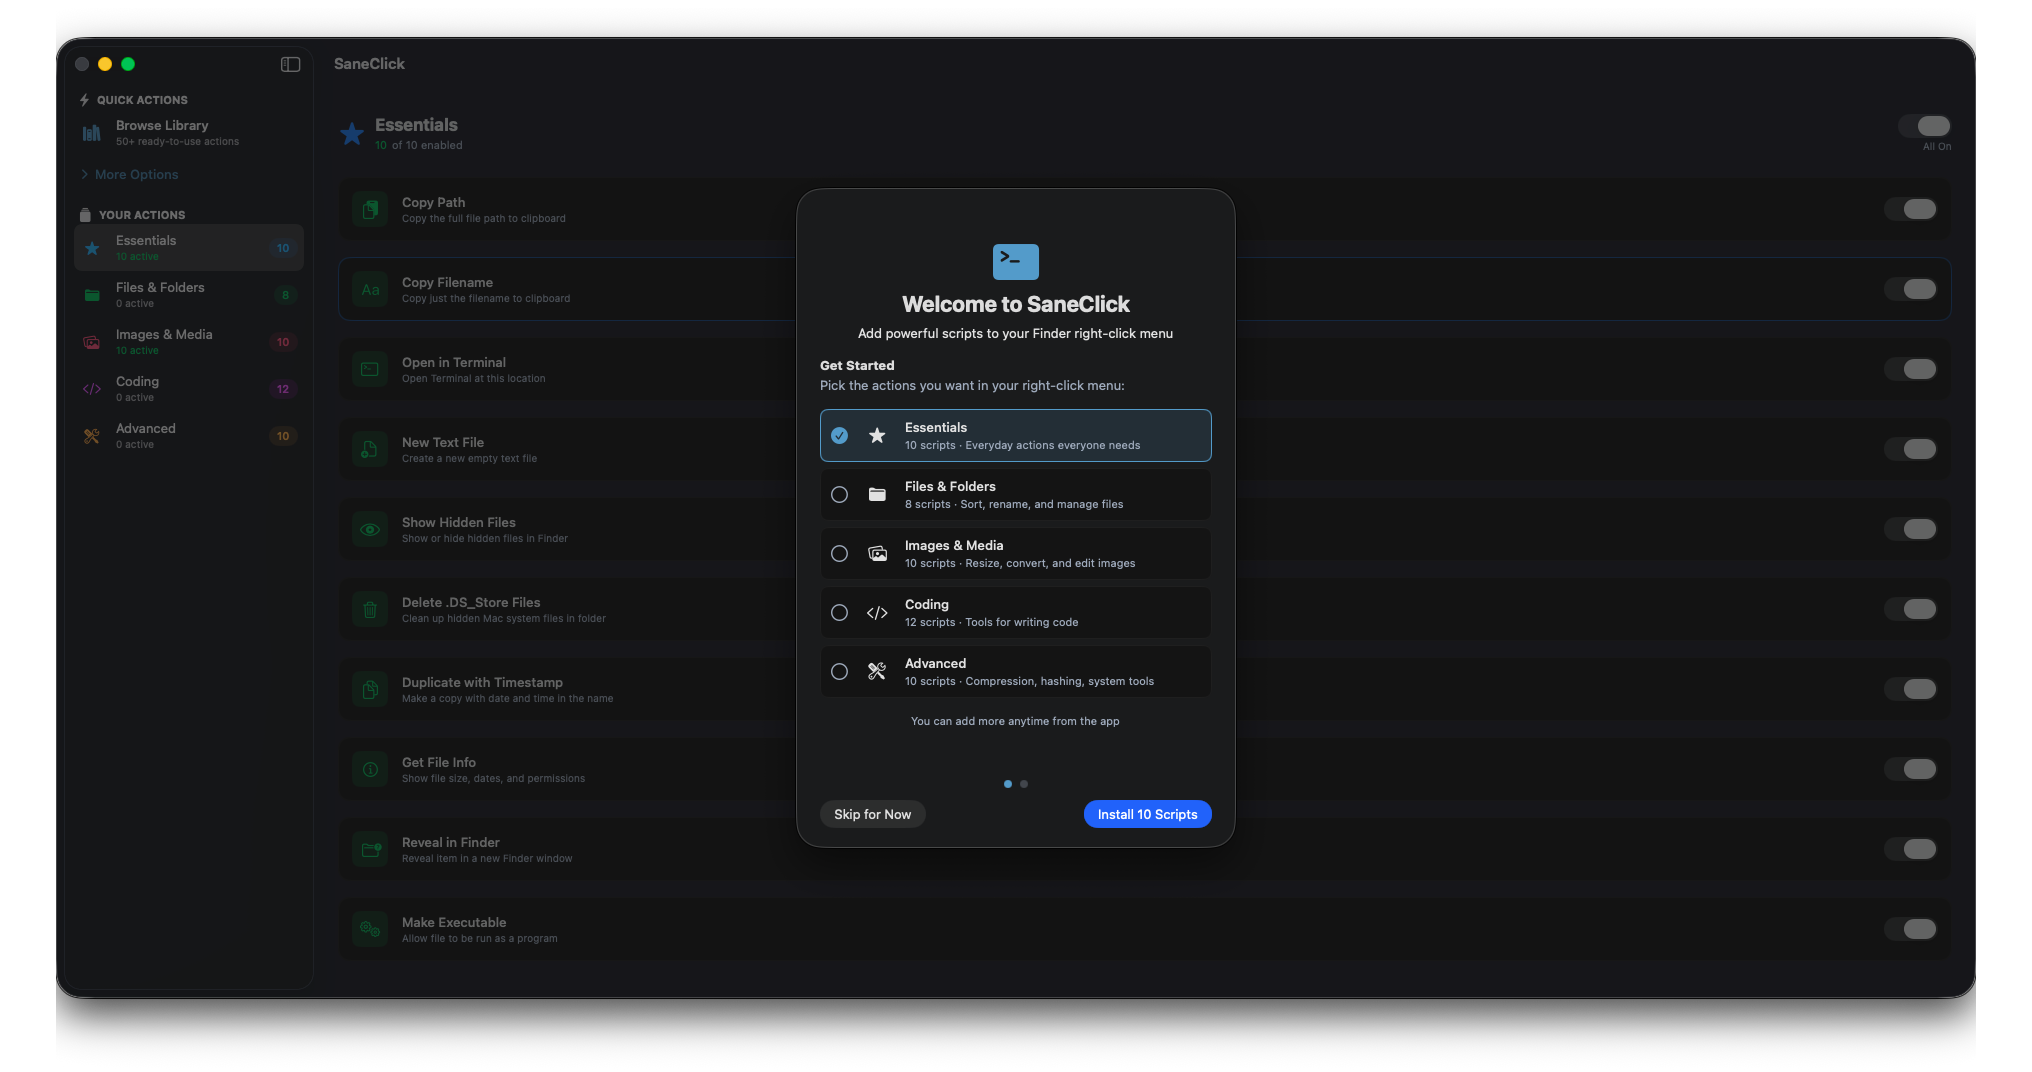Select the Files & Folders radio circle
This screenshot has height=1072, width=2032.
tap(840, 494)
